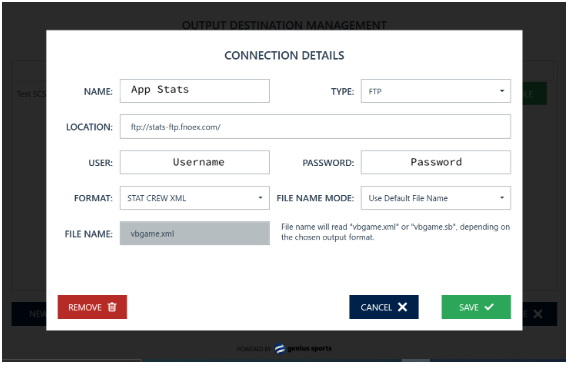Click the checkmark icon on Save button

(x=489, y=307)
